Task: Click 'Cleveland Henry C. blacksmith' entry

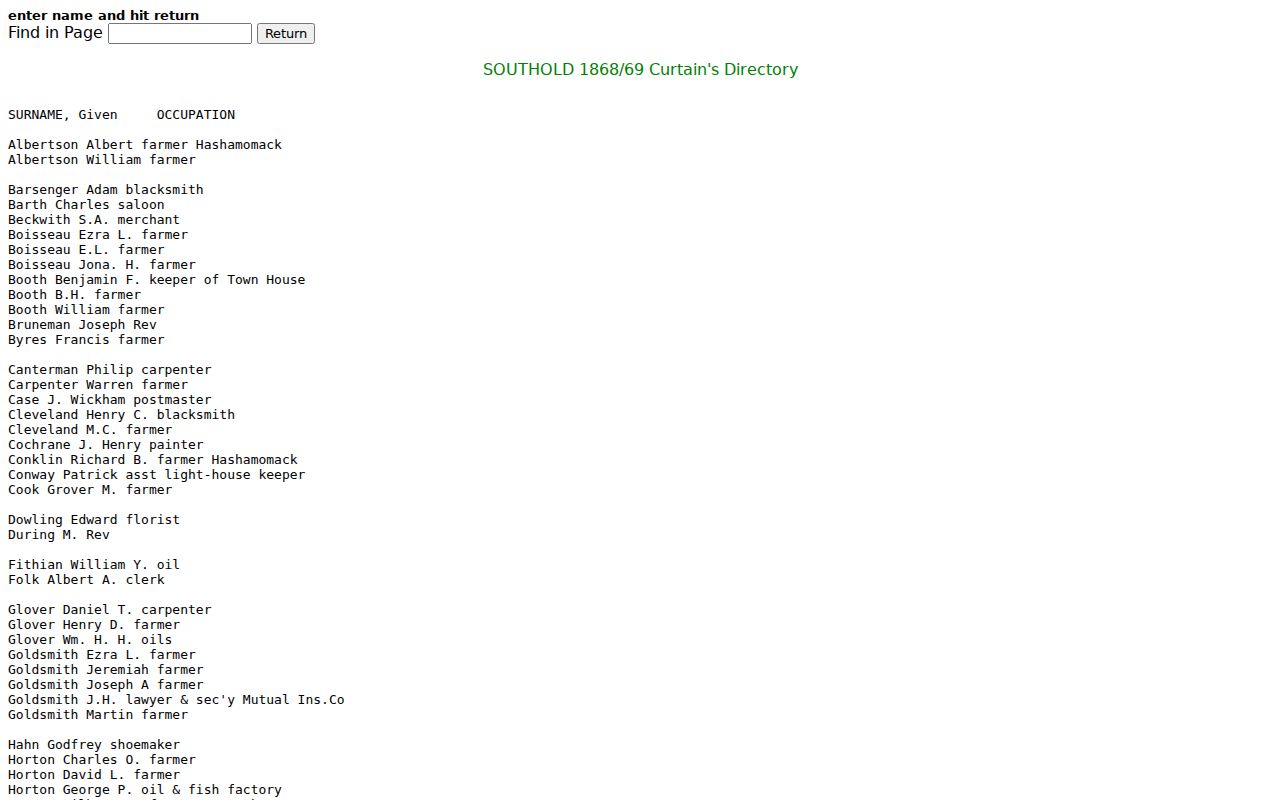Action: pos(122,415)
